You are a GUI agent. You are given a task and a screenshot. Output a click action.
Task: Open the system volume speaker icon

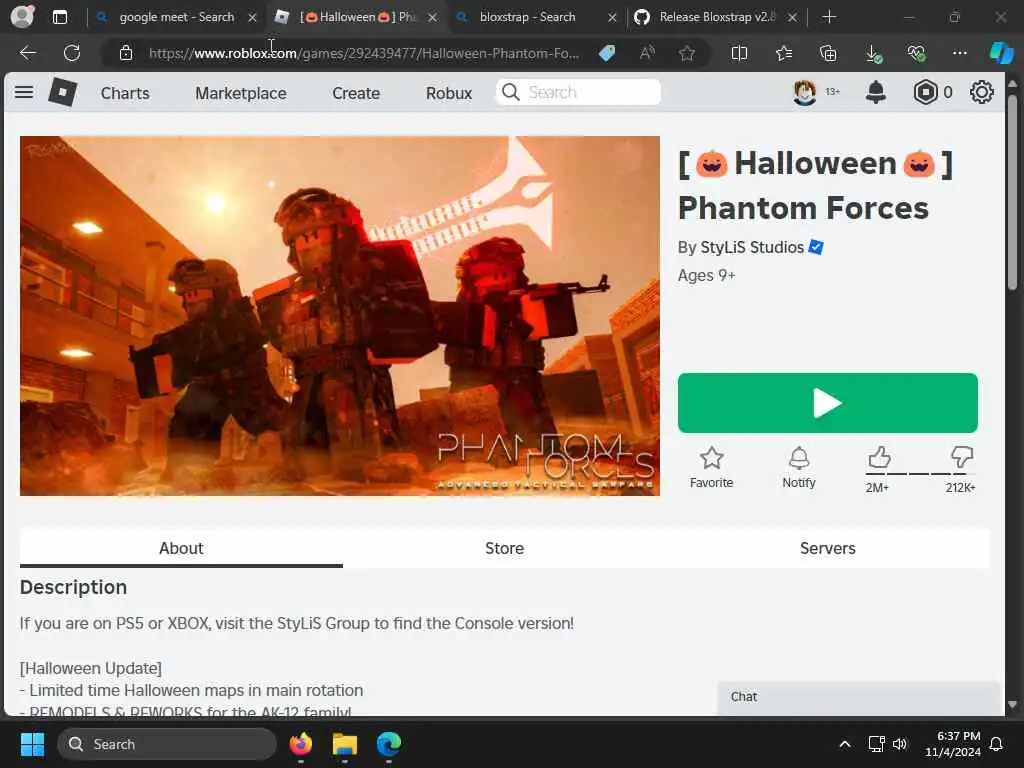899,744
